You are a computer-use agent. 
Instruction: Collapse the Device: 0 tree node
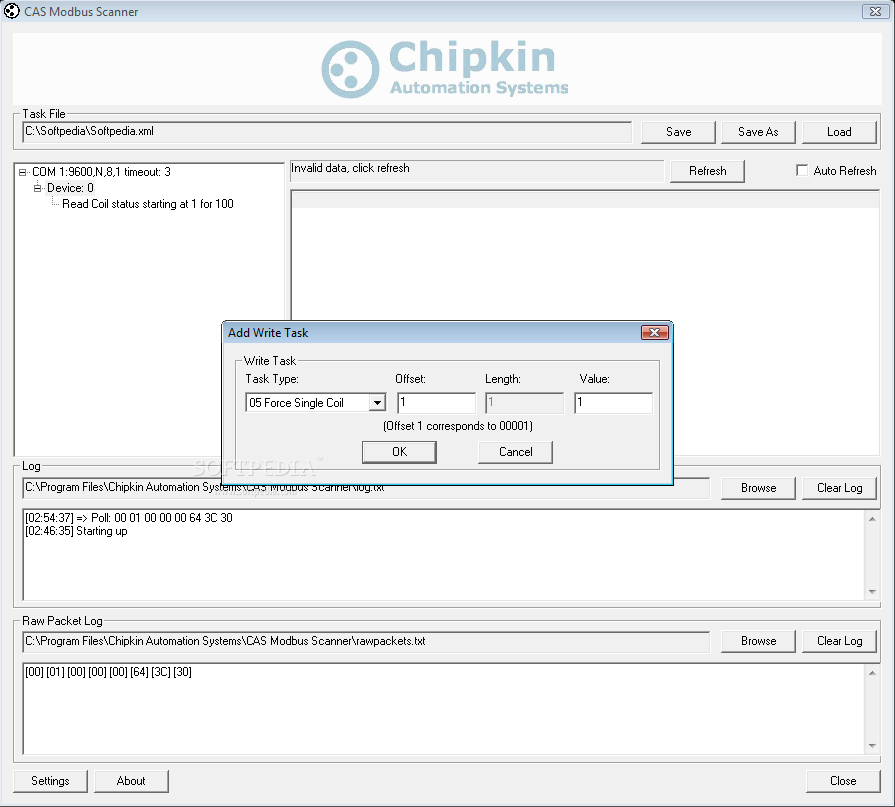pos(38,188)
